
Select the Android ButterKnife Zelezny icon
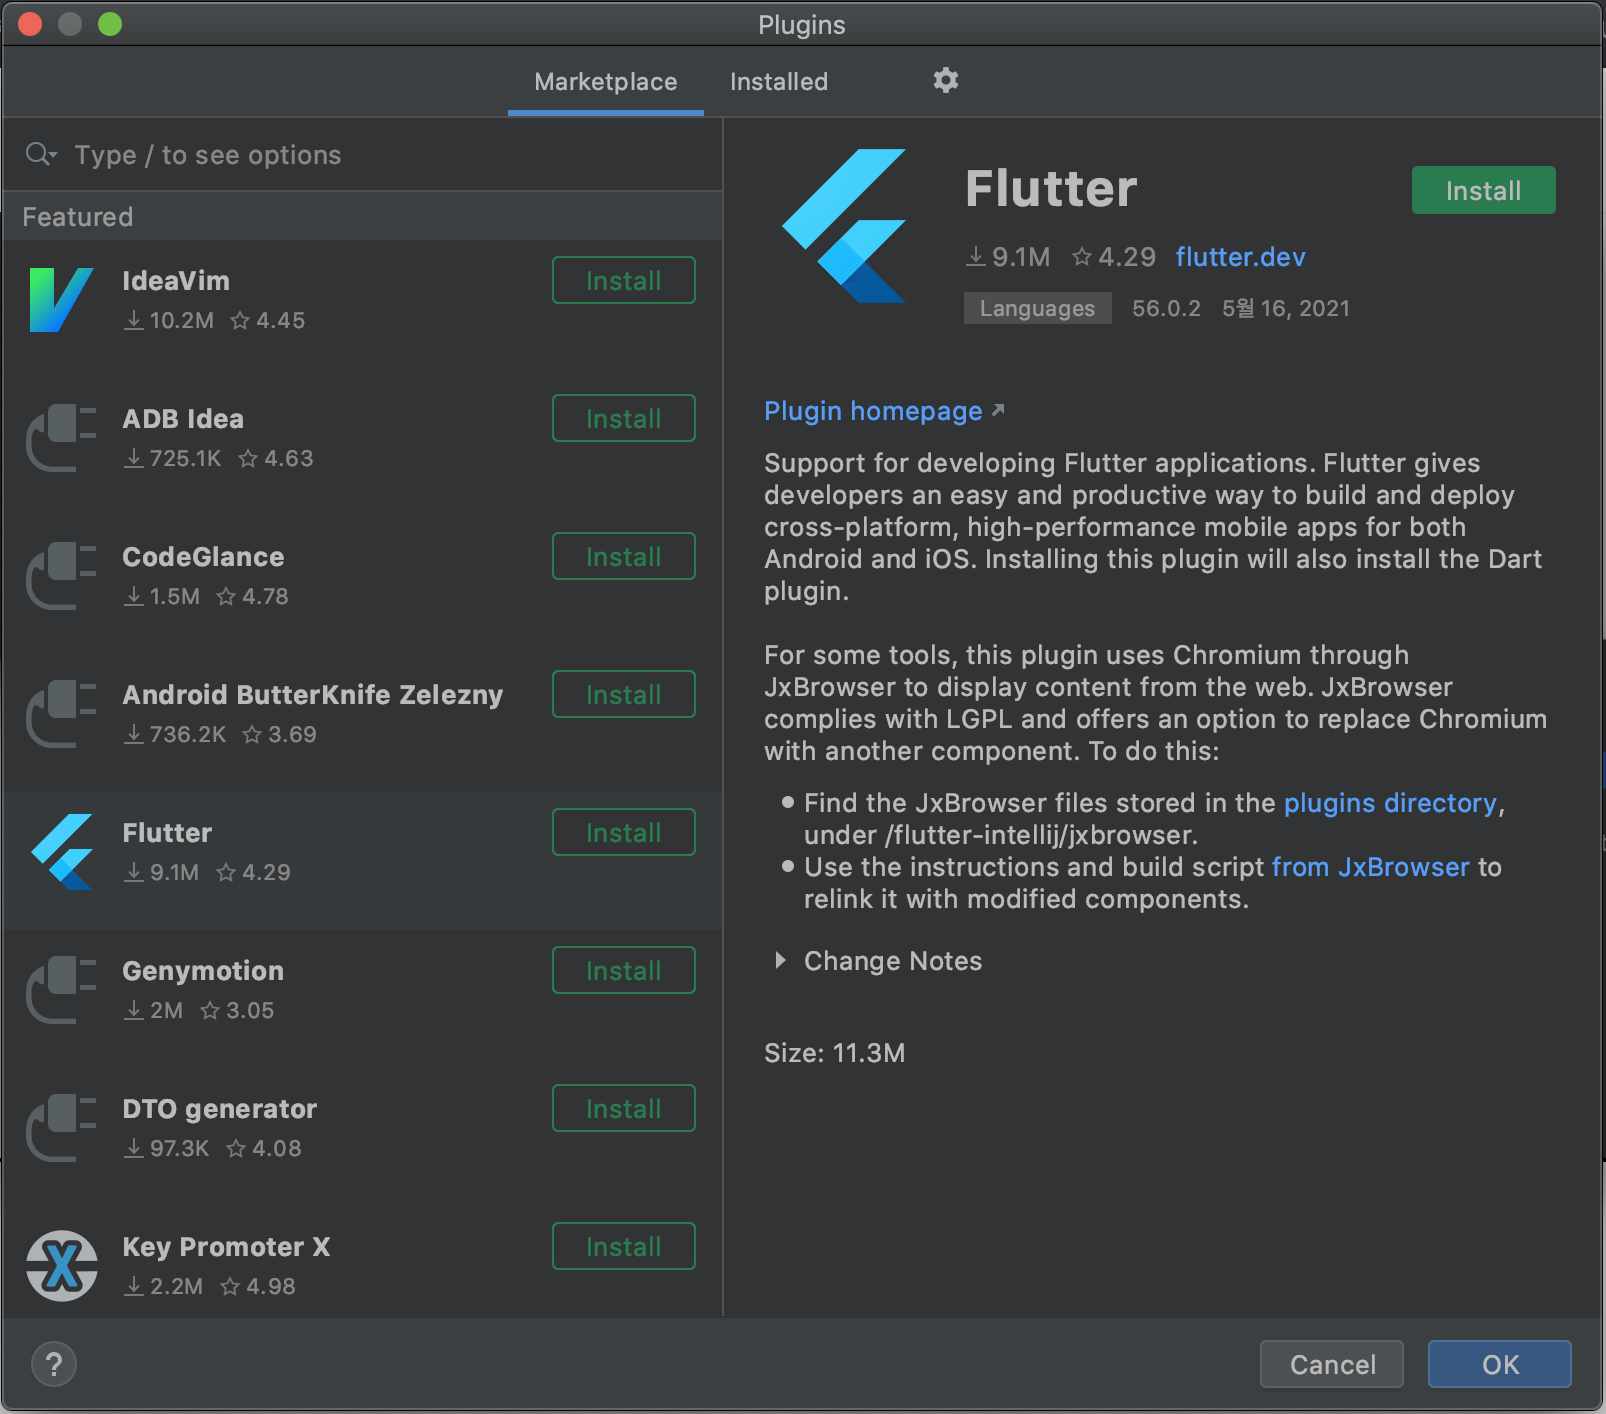click(x=62, y=714)
